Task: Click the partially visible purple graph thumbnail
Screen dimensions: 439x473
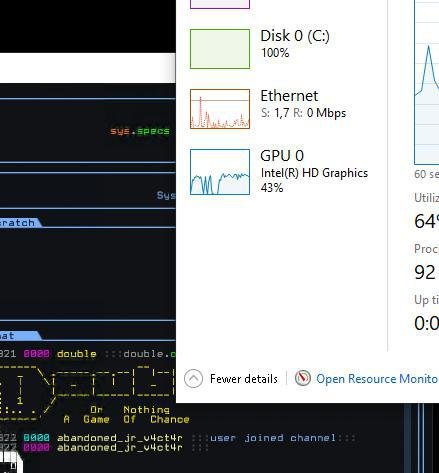Action: click(x=220, y=4)
